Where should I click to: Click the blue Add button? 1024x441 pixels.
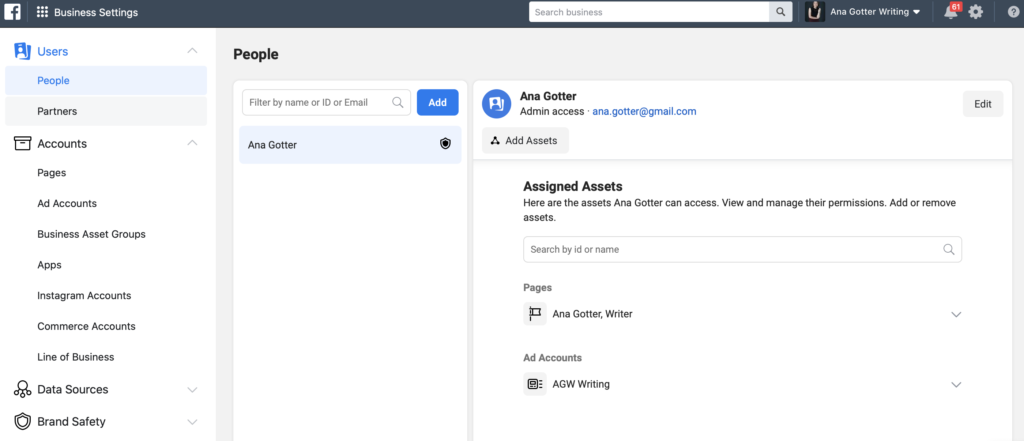click(438, 102)
